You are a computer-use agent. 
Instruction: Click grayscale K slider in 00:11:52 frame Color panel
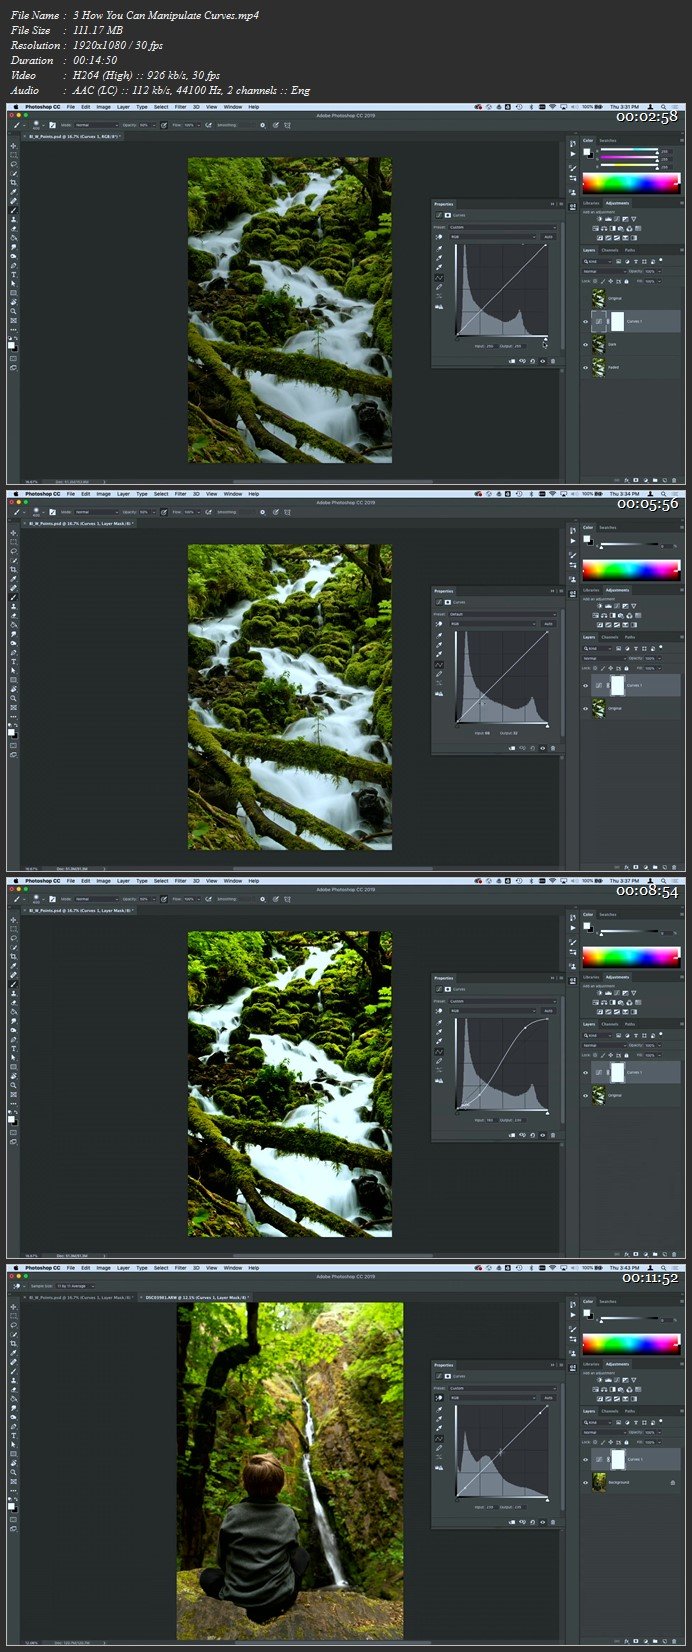[630, 1318]
